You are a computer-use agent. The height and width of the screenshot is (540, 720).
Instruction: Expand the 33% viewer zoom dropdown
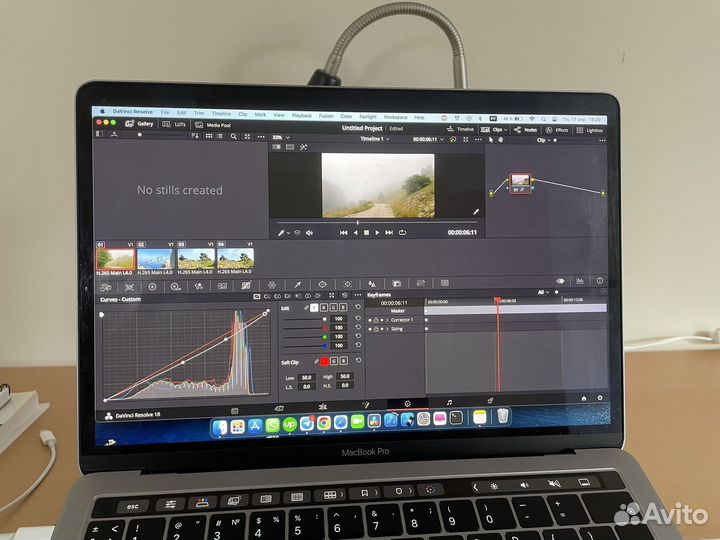click(281, 137)
